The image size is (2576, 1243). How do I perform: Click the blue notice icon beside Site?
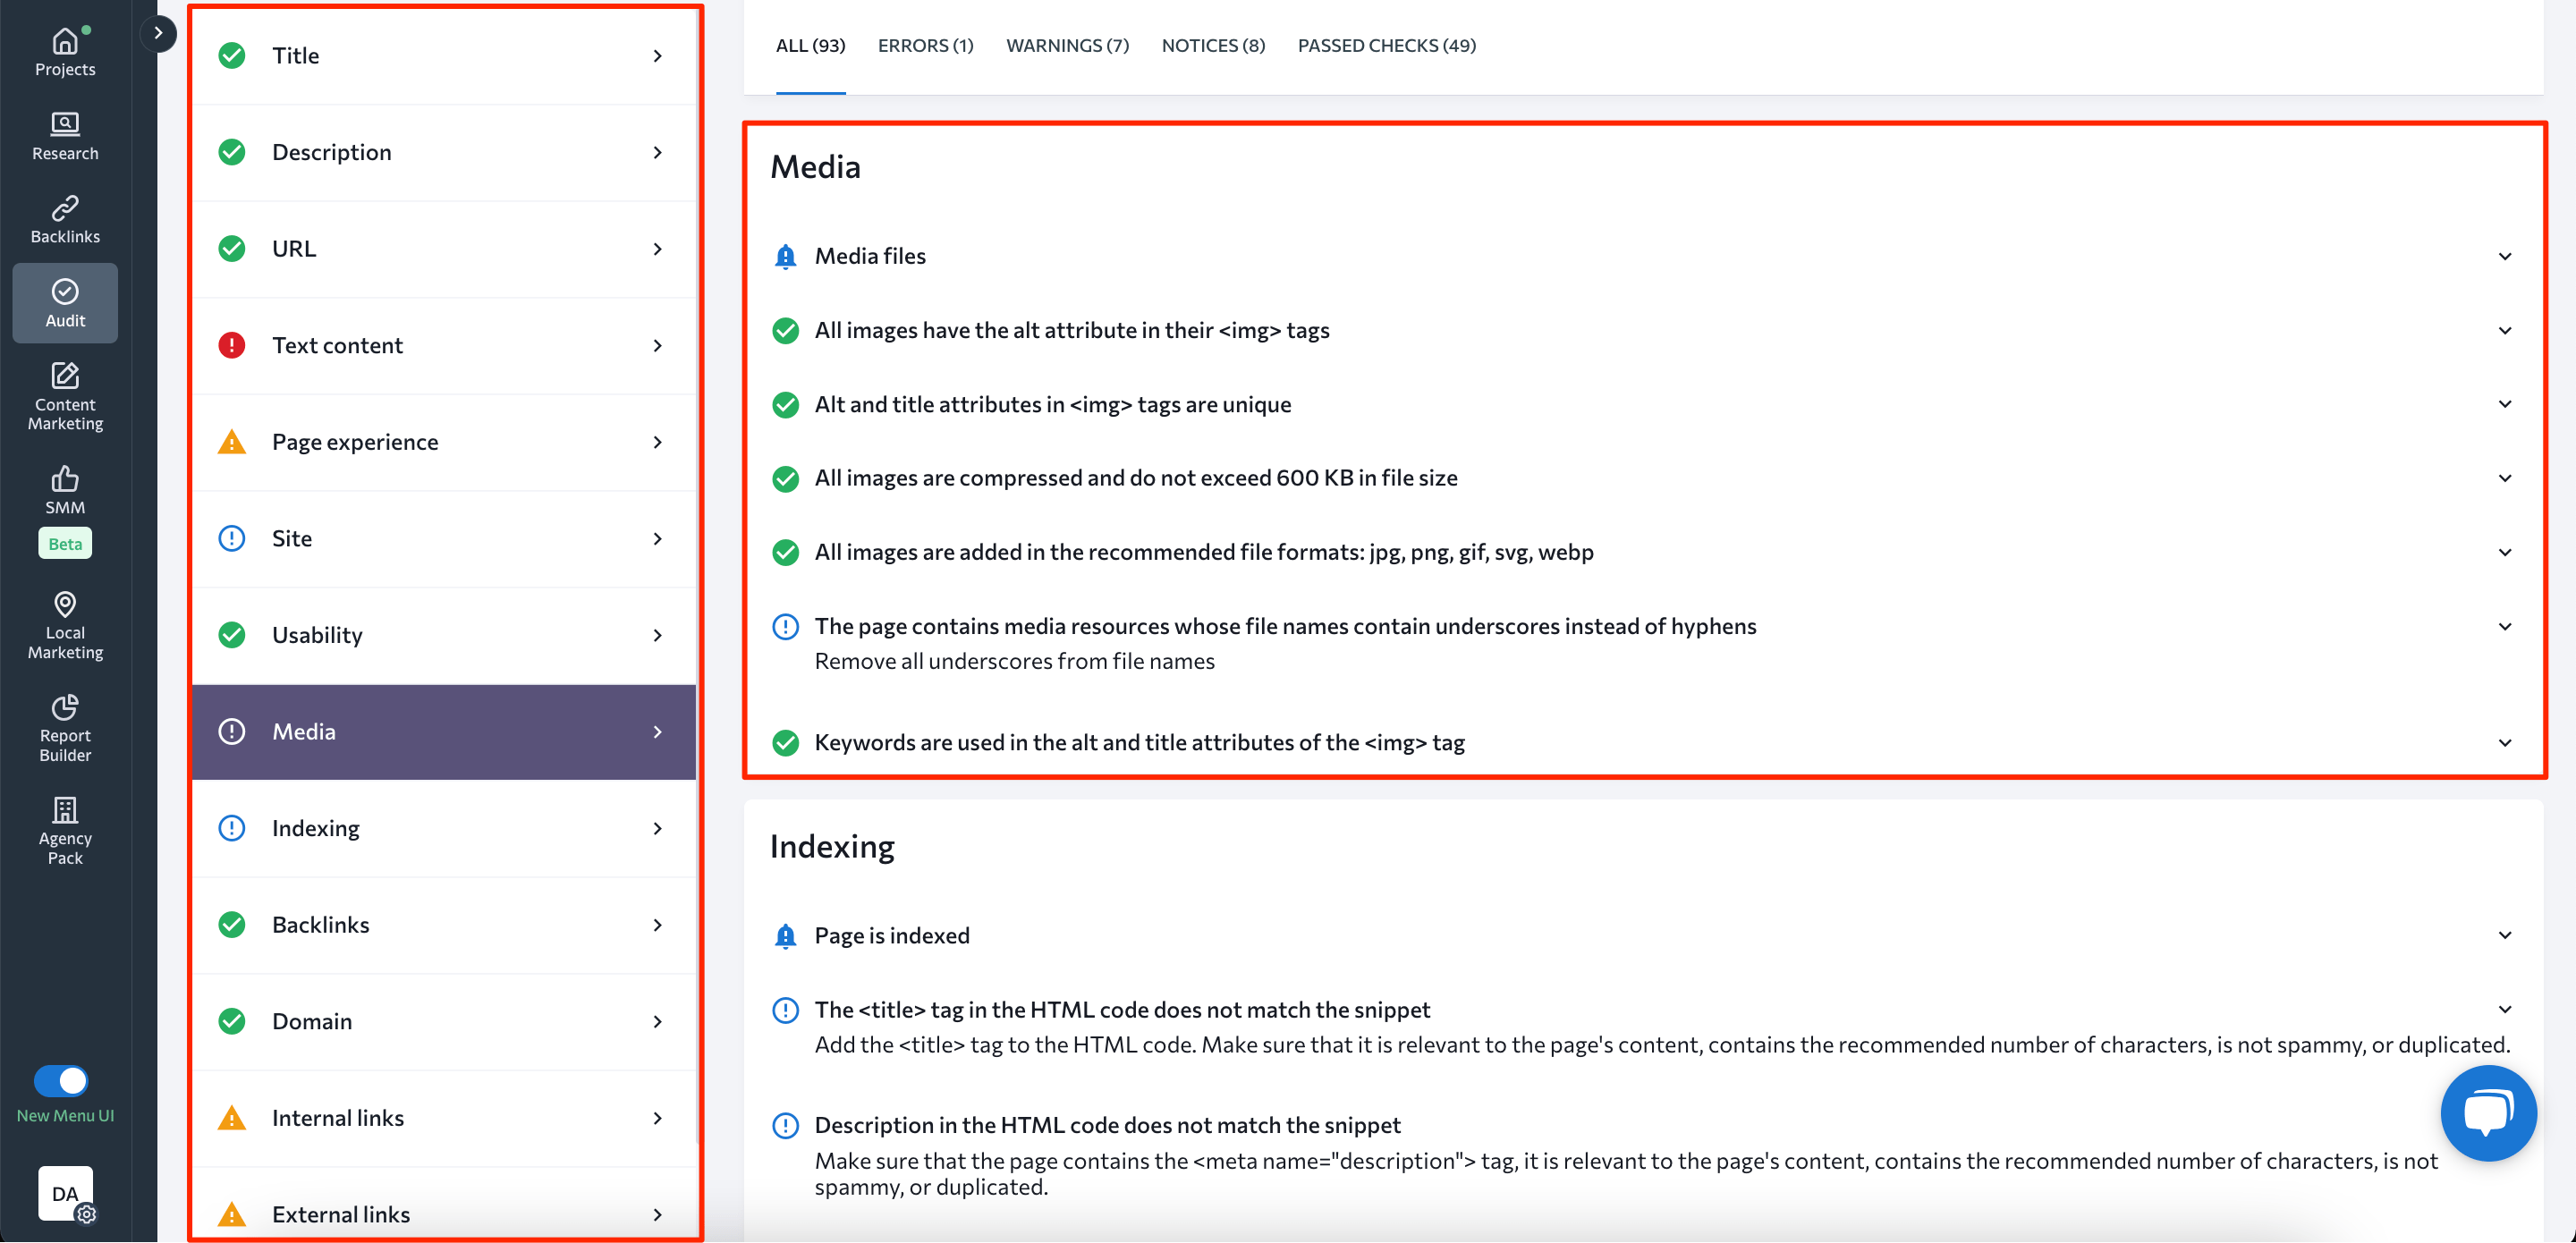232,539
